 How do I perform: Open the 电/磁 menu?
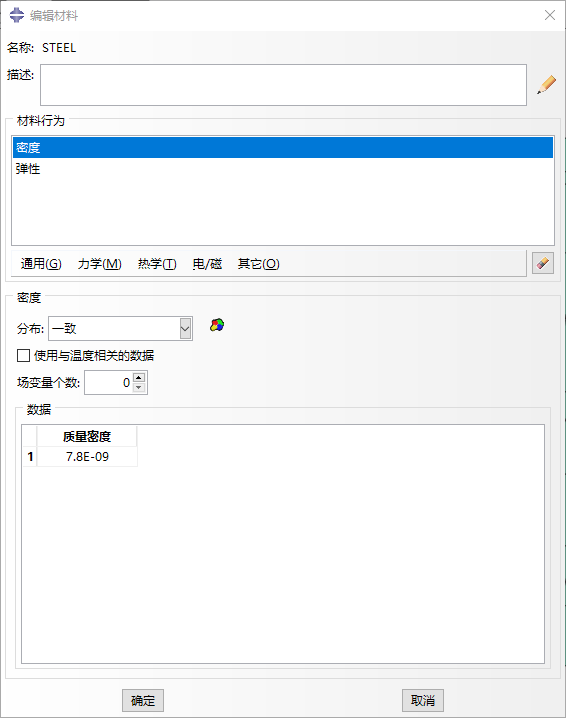point(207,264)
